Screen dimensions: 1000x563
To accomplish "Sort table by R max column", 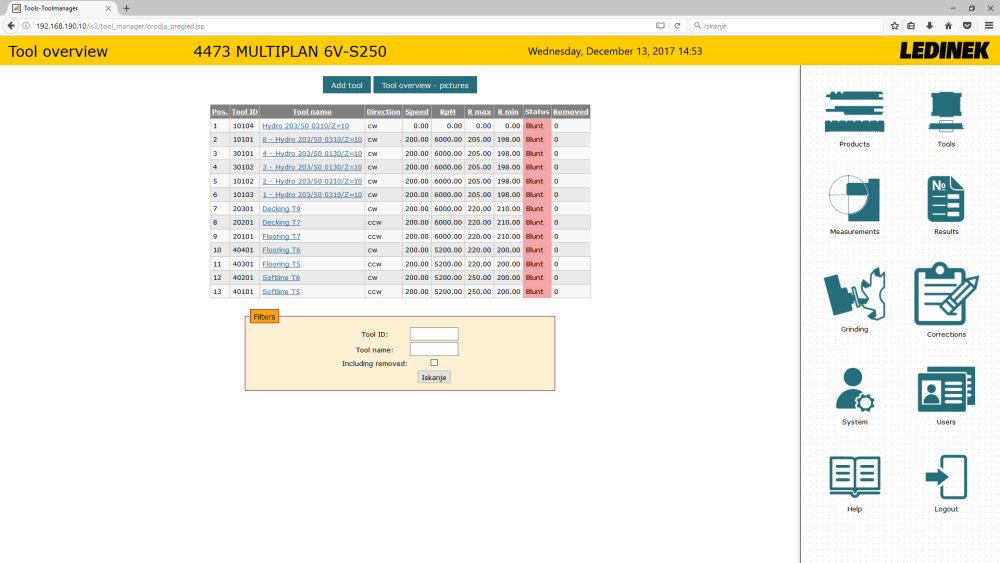I will click(x=479, y=112).
